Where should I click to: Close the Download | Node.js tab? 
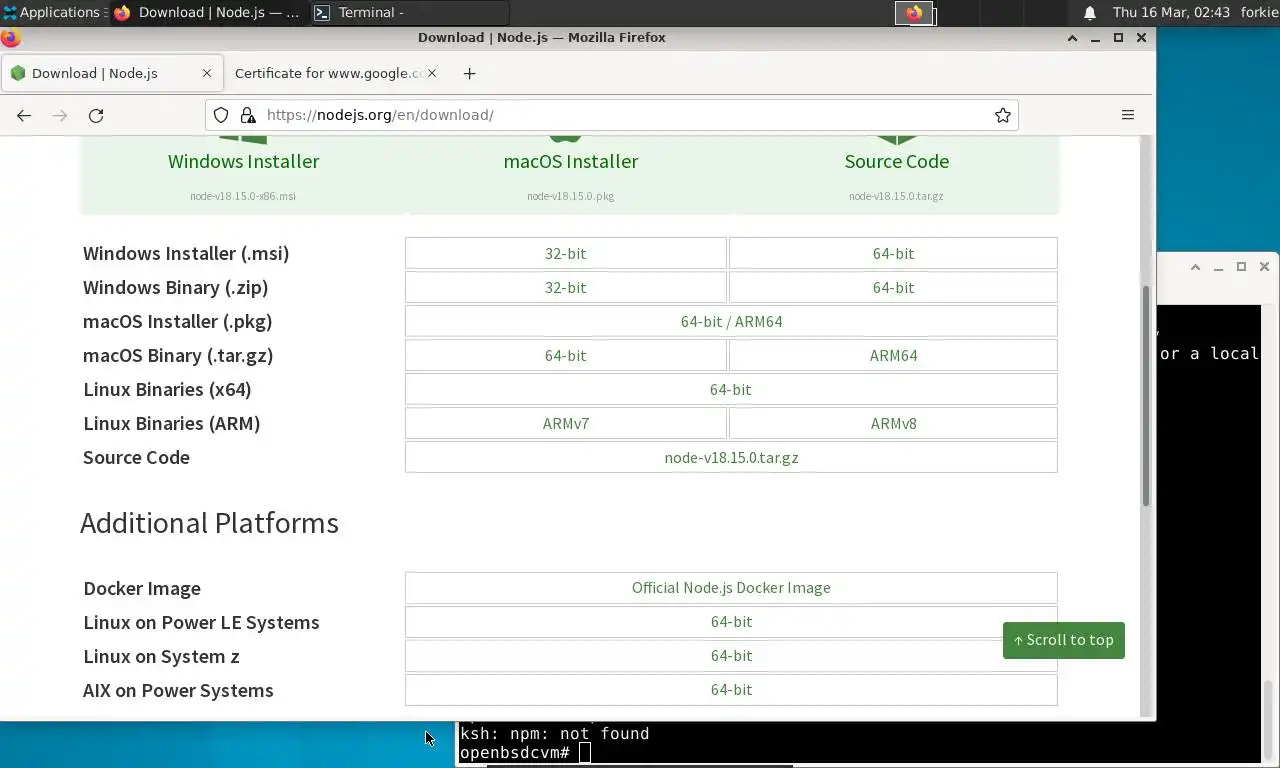pyautogui.click(x=207, y=73)
